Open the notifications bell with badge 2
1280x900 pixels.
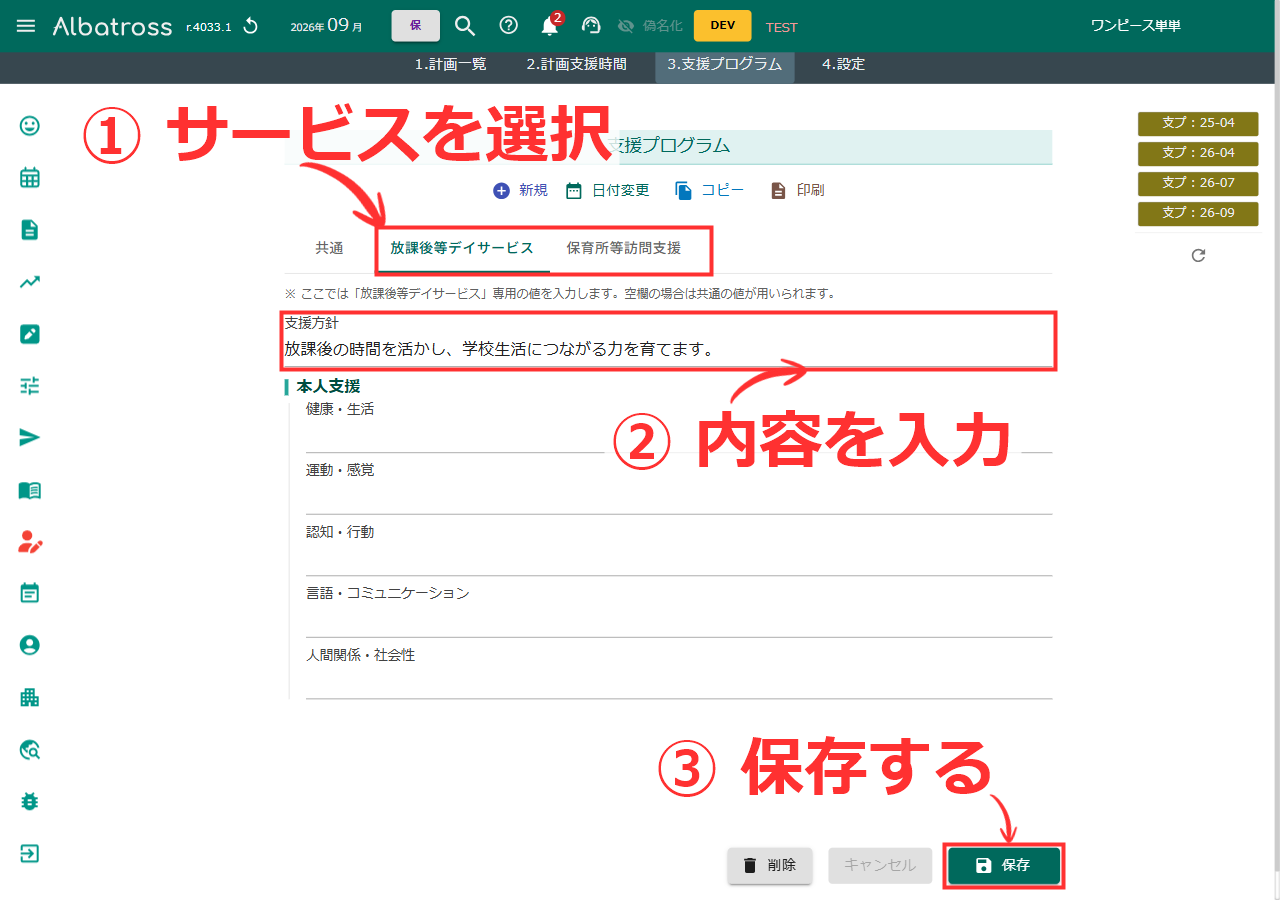(x=550, y=26)
